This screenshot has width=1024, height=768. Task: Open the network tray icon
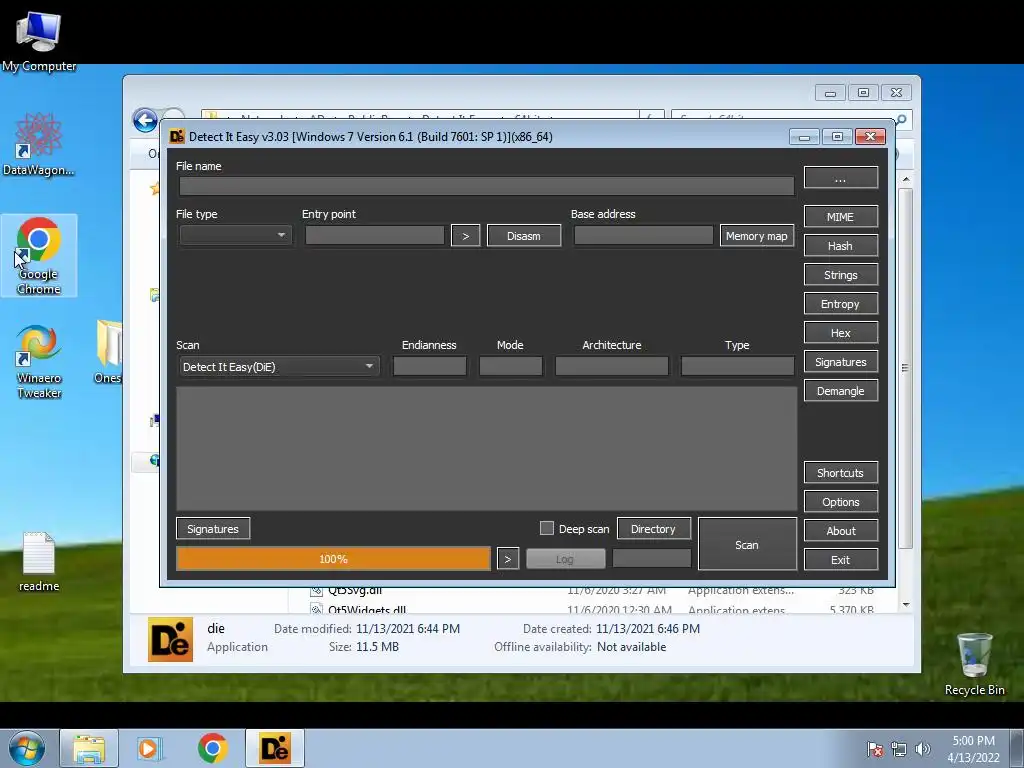point(899,749)
